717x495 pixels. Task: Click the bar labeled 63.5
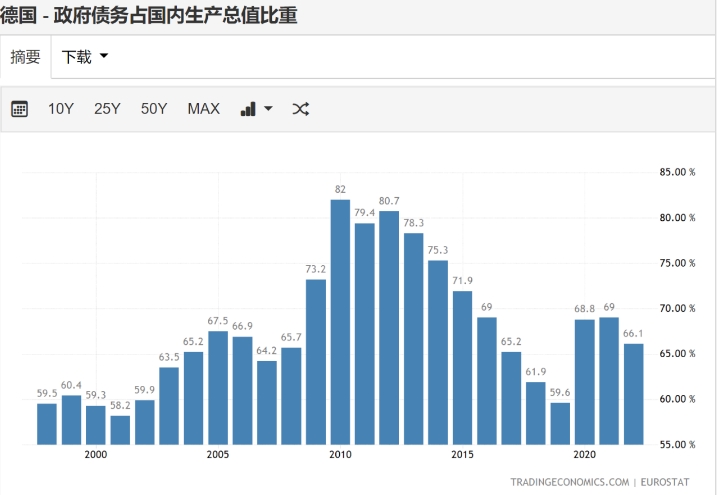[x=169, y=406]
